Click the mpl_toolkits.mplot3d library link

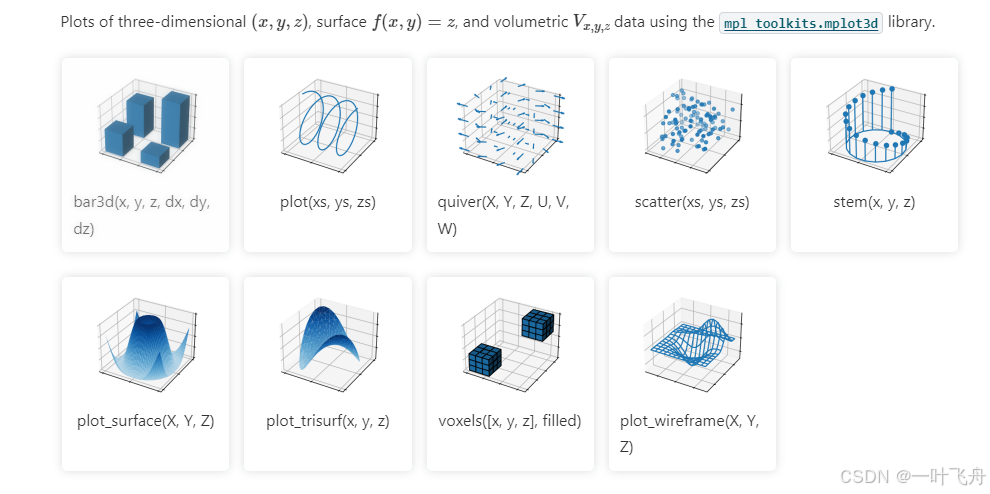[x=801, y=23]
